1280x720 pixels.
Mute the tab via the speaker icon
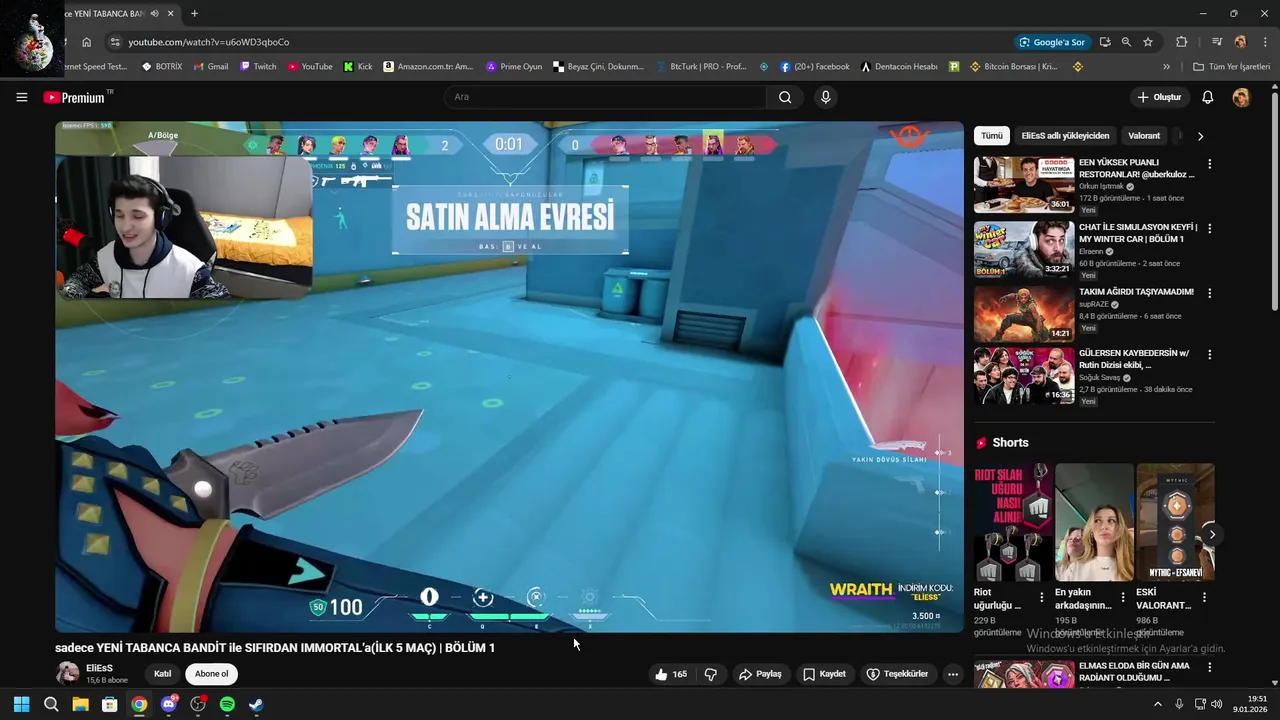[154, 13]
